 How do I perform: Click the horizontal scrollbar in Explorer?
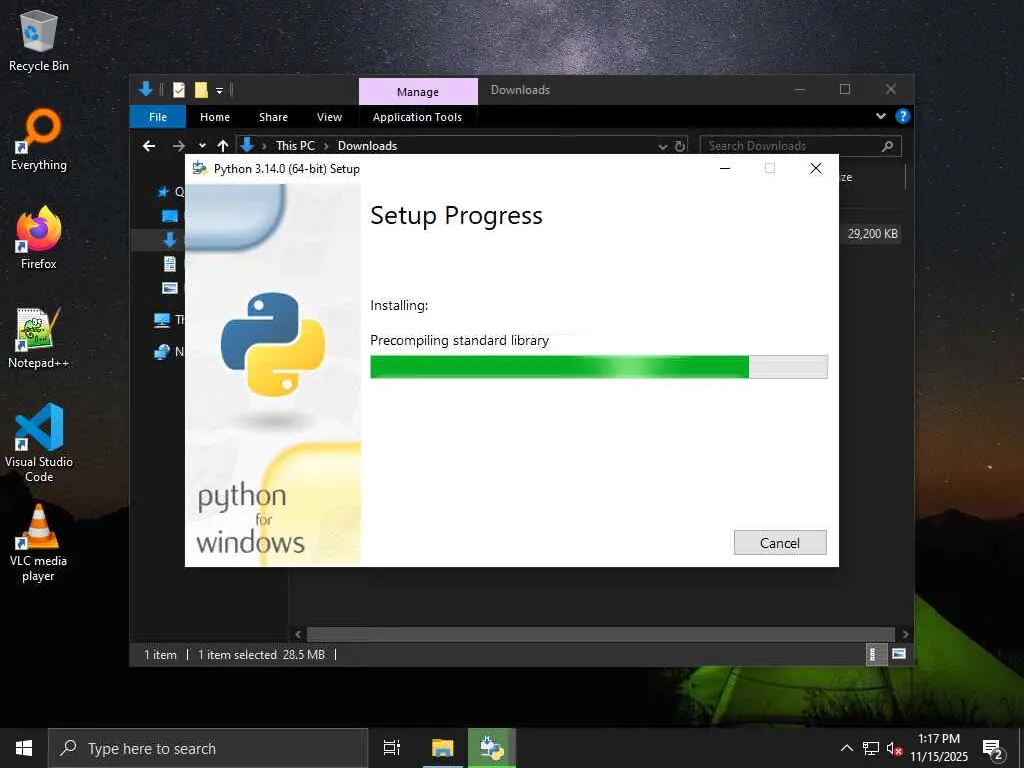(600, 634)
